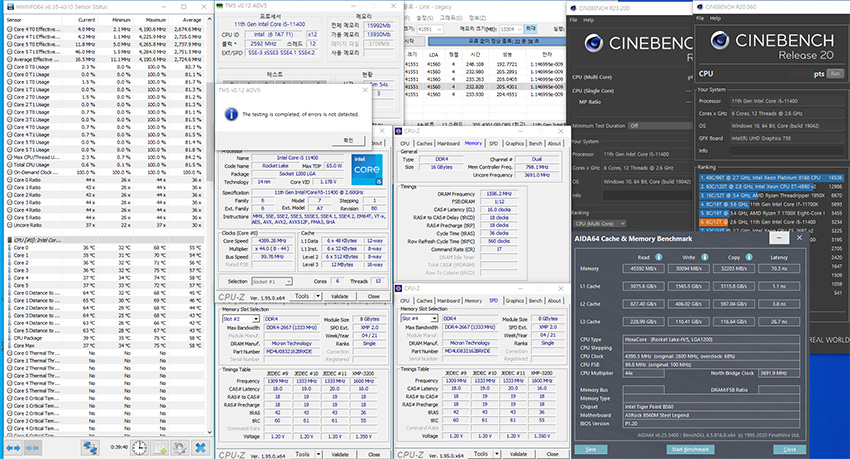This screenshot has width=850, height=459.
Task: Click LinX blue completion progress bar
Action: click(496, 41)
